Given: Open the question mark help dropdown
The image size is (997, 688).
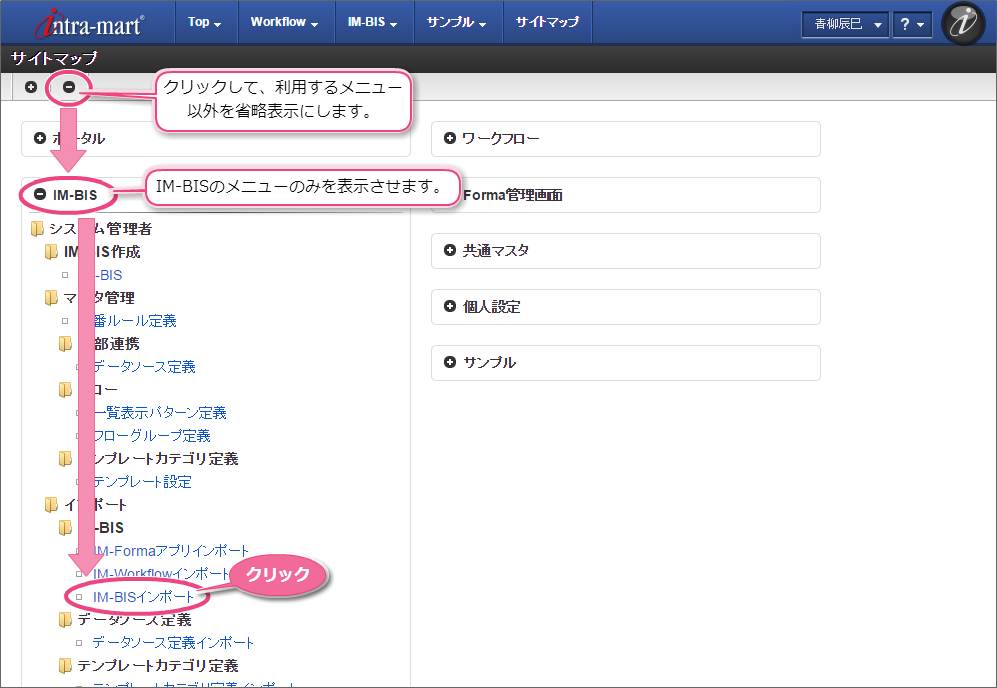Looking at the screenshot, I should (912, 25).
